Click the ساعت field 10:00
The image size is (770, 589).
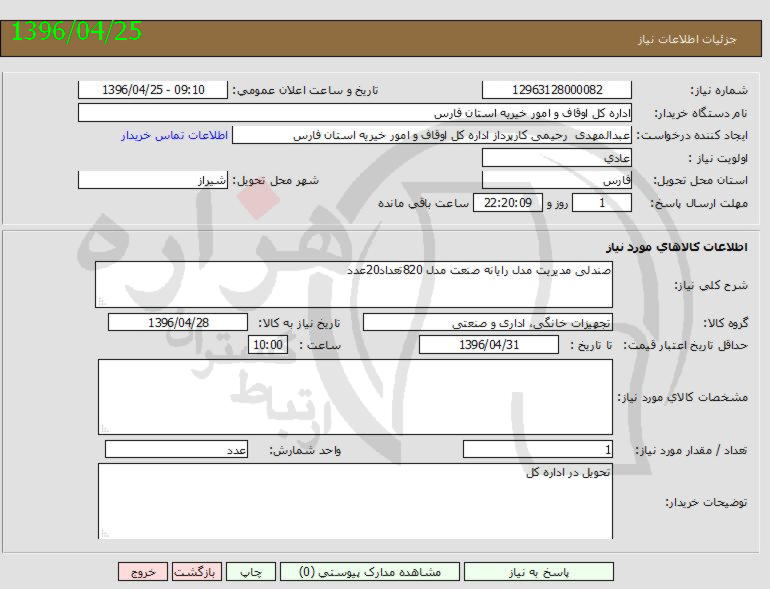tap(268, 345)
